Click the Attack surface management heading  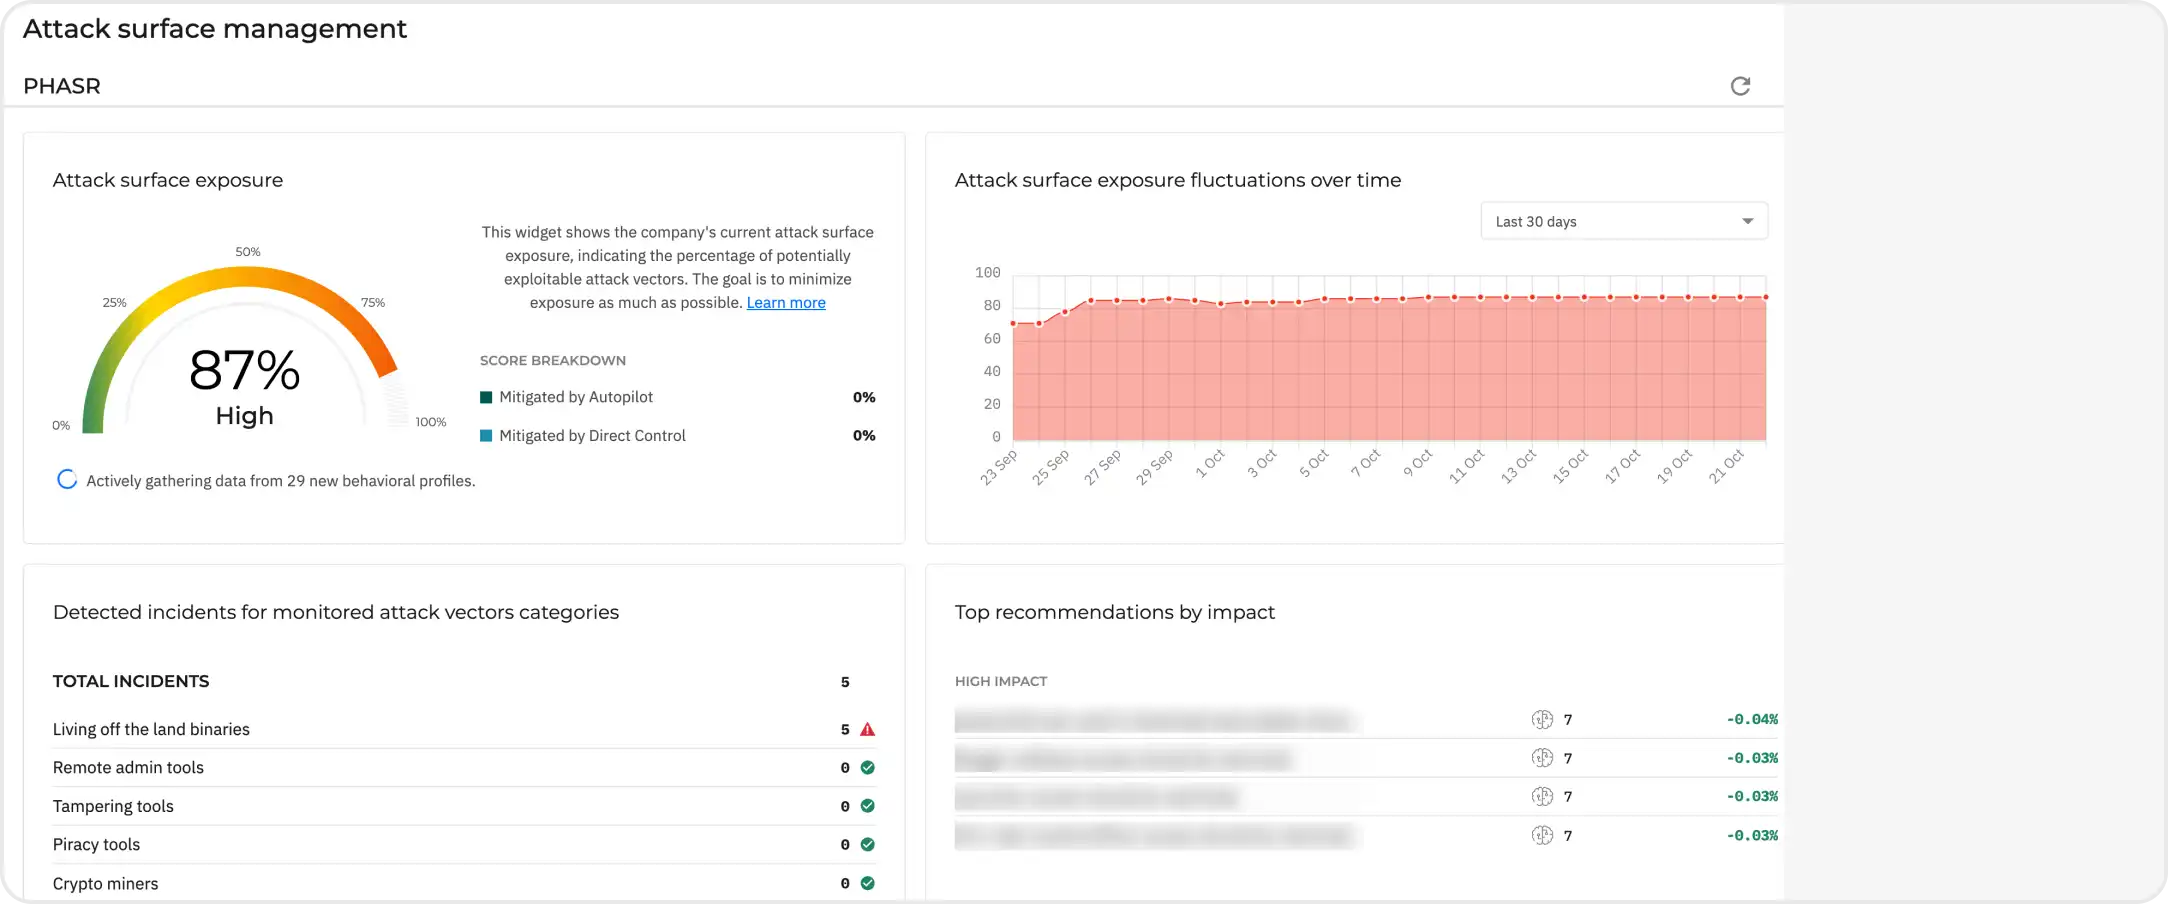click(x=215, y=29)
